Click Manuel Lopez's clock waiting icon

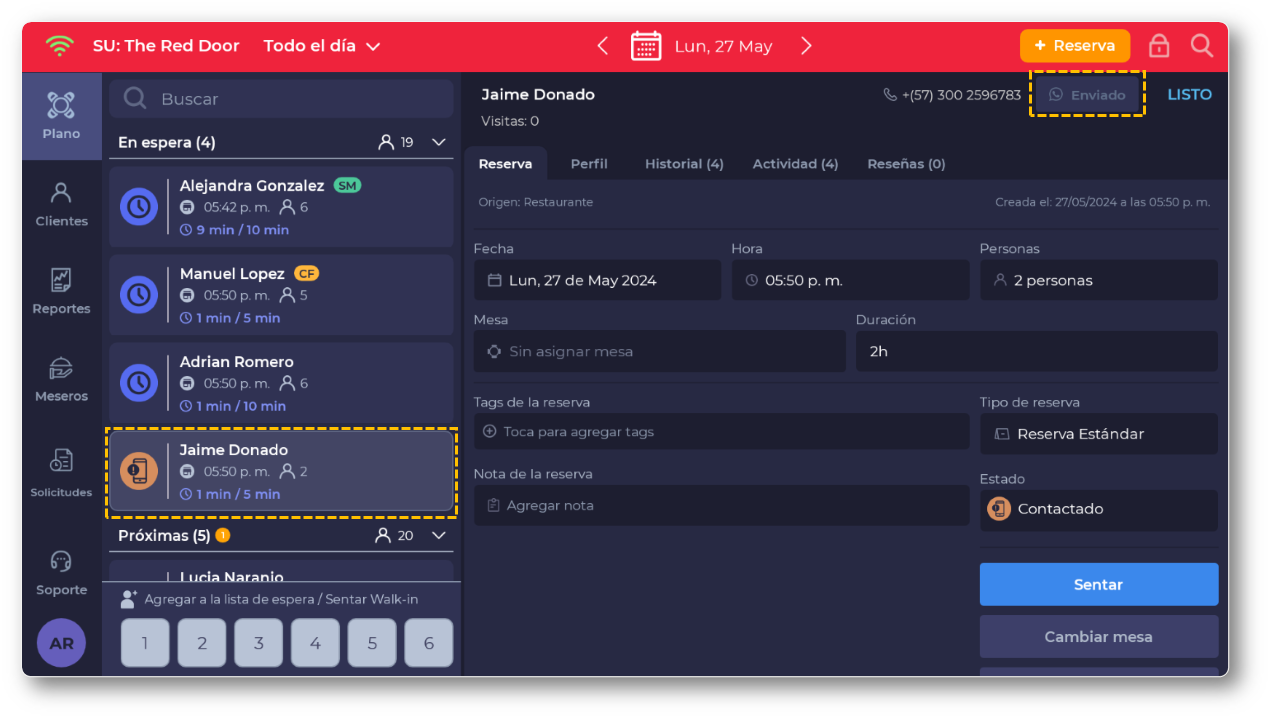(x=139, y=295)
